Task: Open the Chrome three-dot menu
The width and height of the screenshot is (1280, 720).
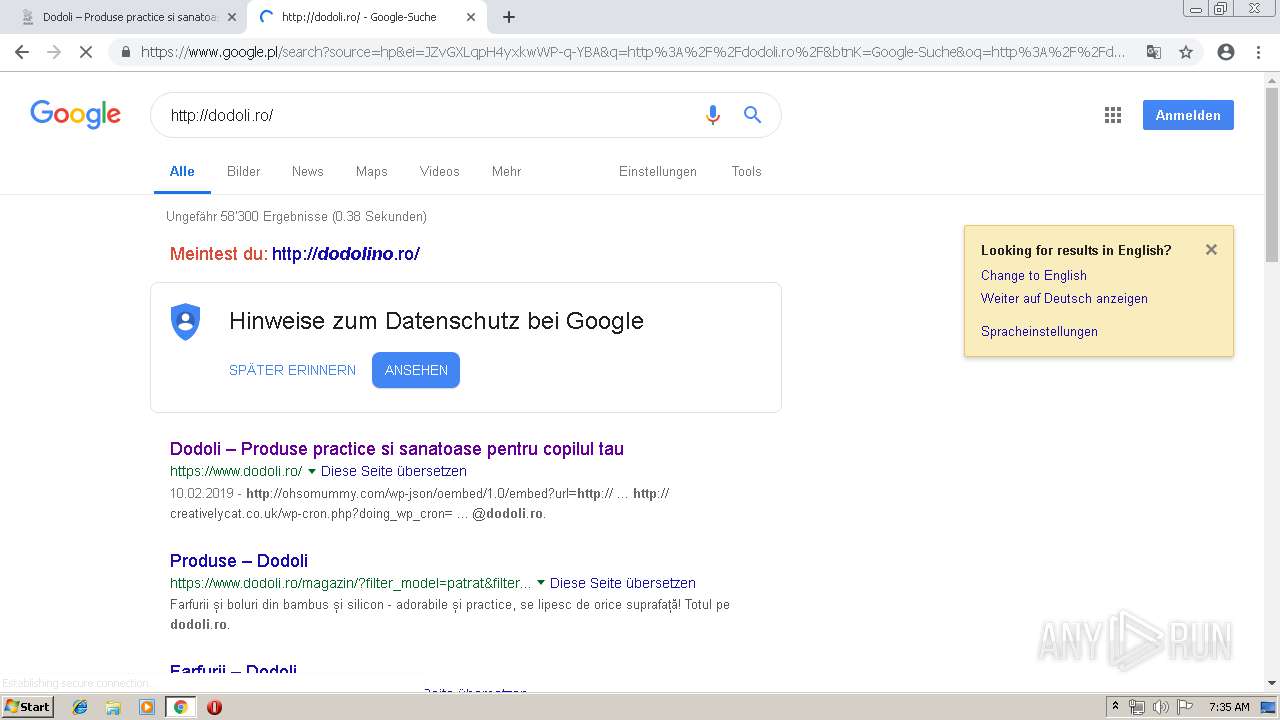Action: point(1258,52)
